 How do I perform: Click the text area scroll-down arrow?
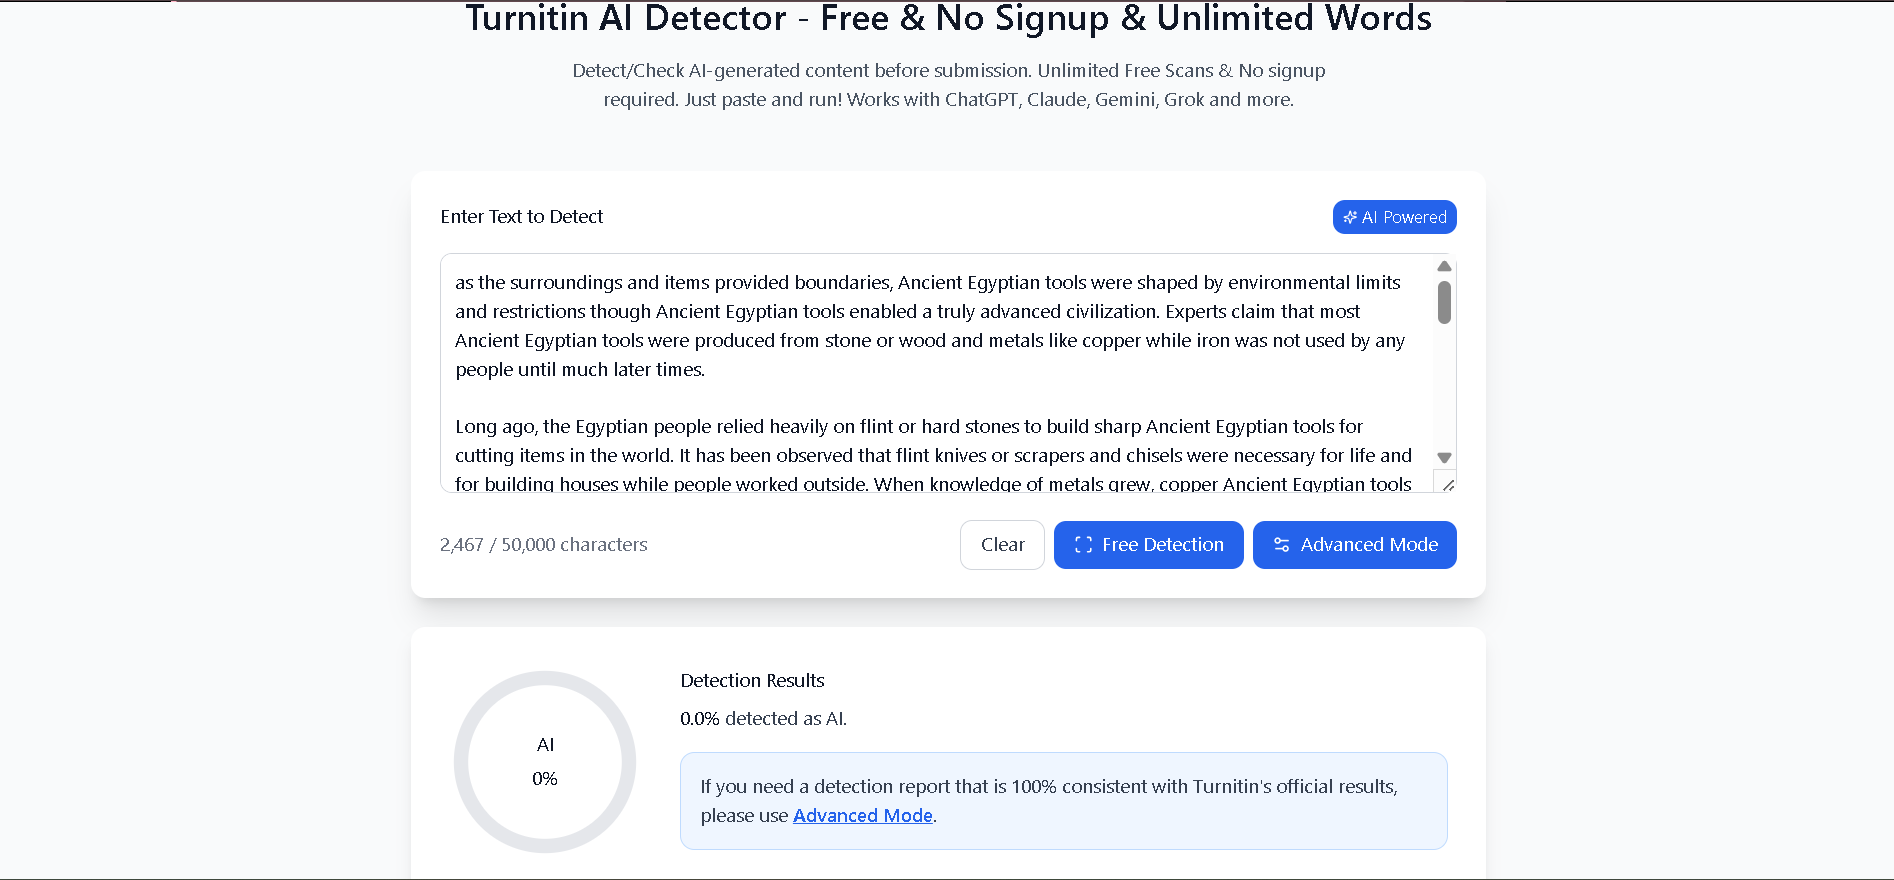pyautogui.click(x=1444, y=458)
